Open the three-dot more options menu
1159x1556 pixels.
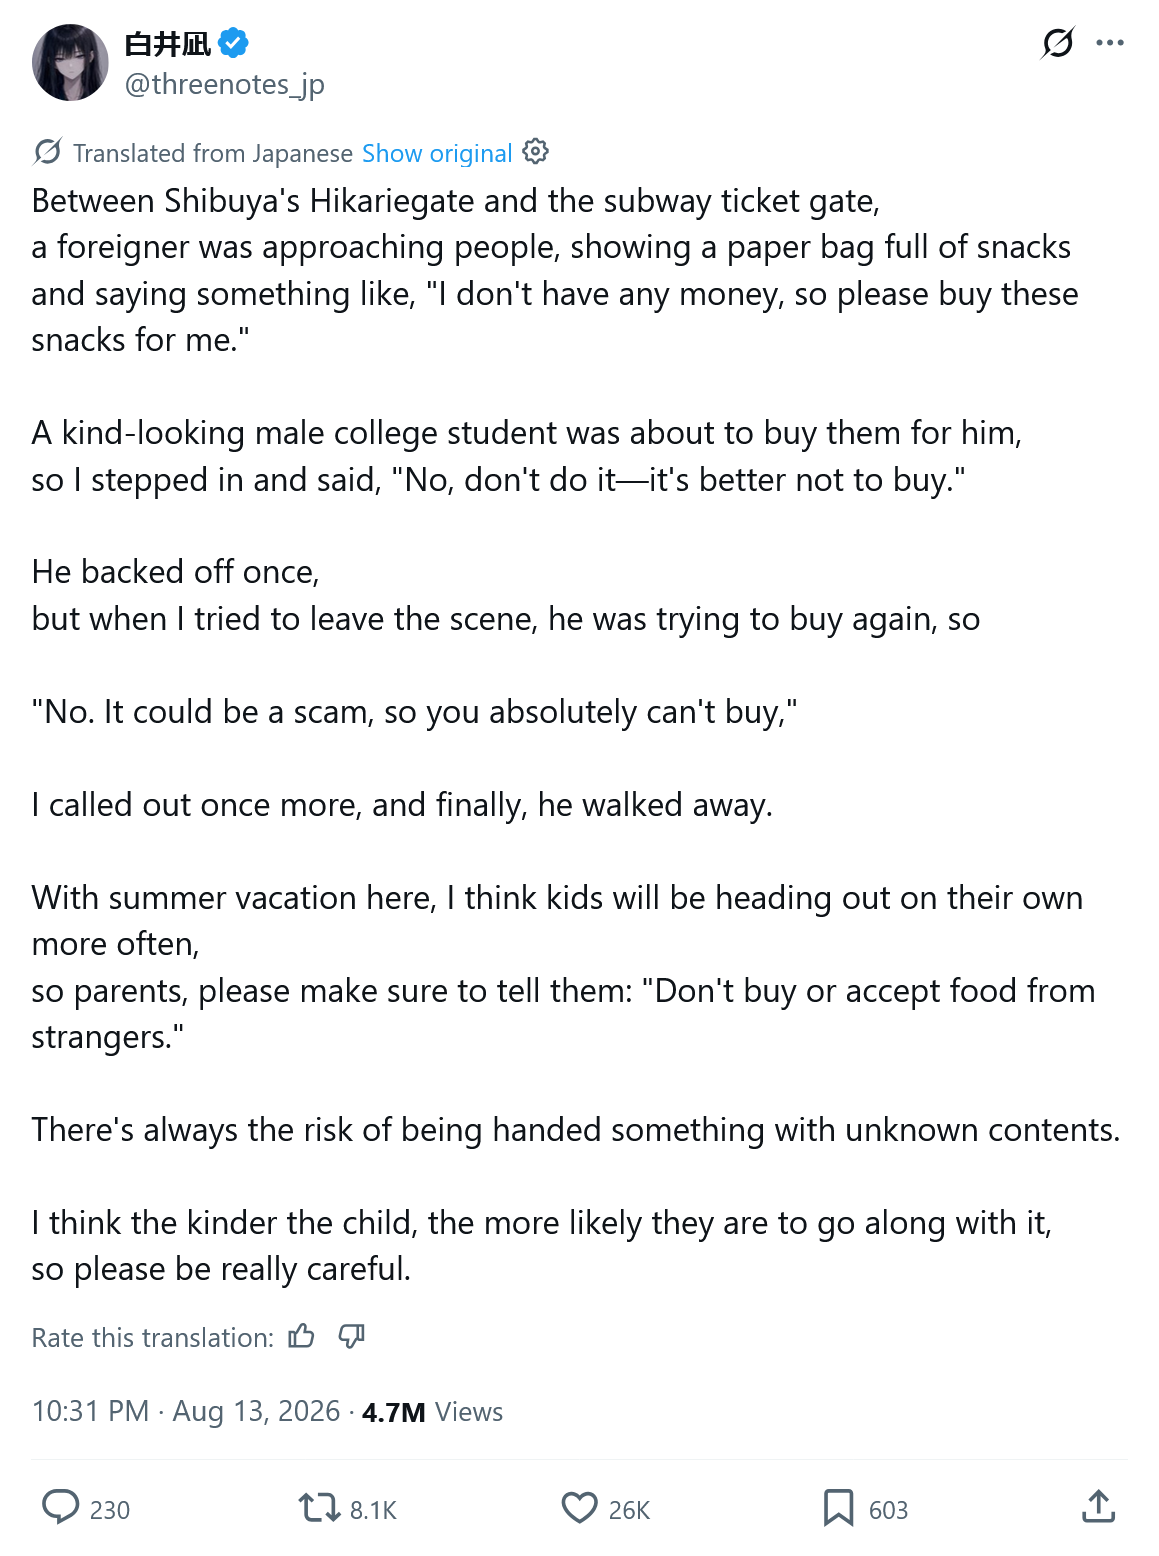point(1110,43)
